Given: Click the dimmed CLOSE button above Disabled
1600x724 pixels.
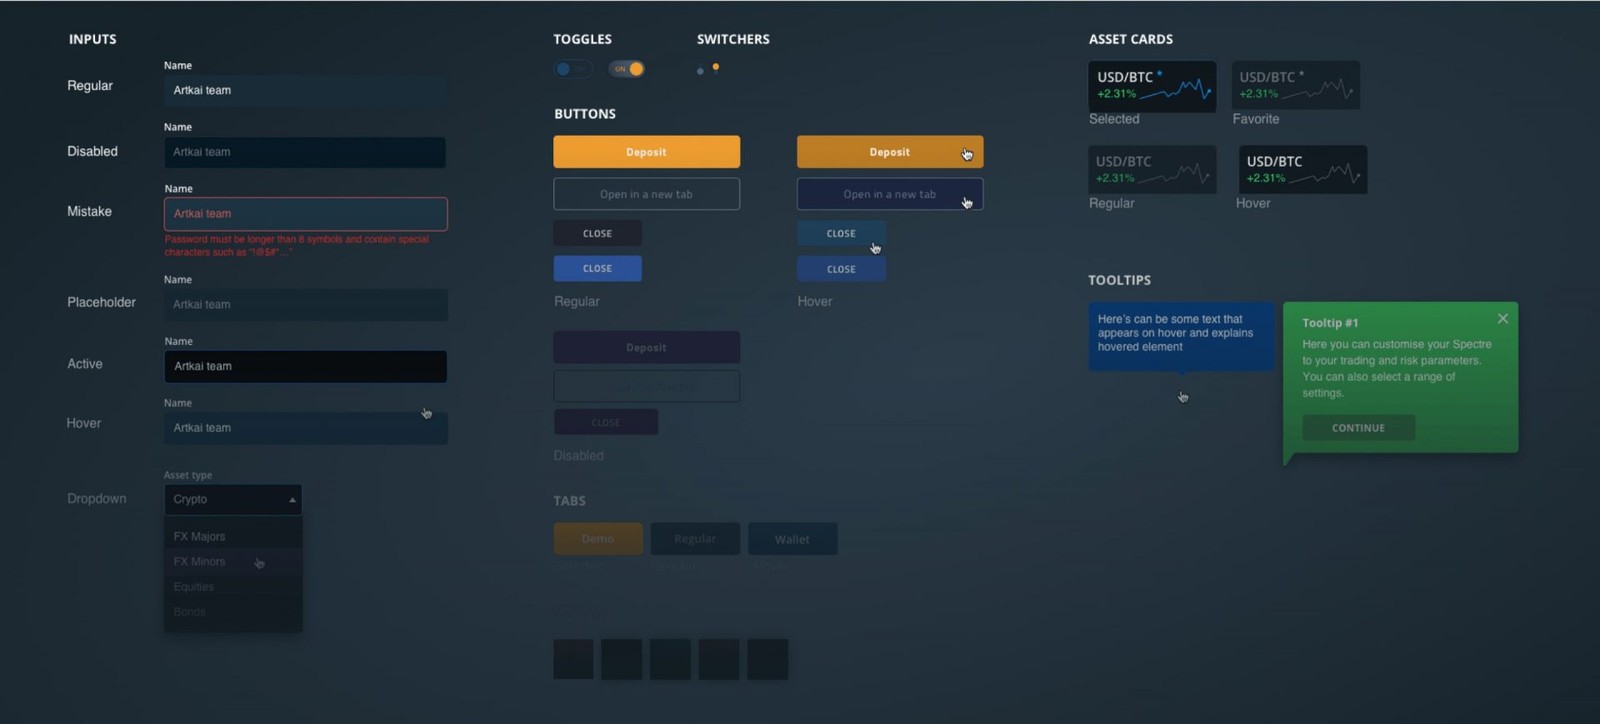Looking at the screenshot, I should 606,422.
